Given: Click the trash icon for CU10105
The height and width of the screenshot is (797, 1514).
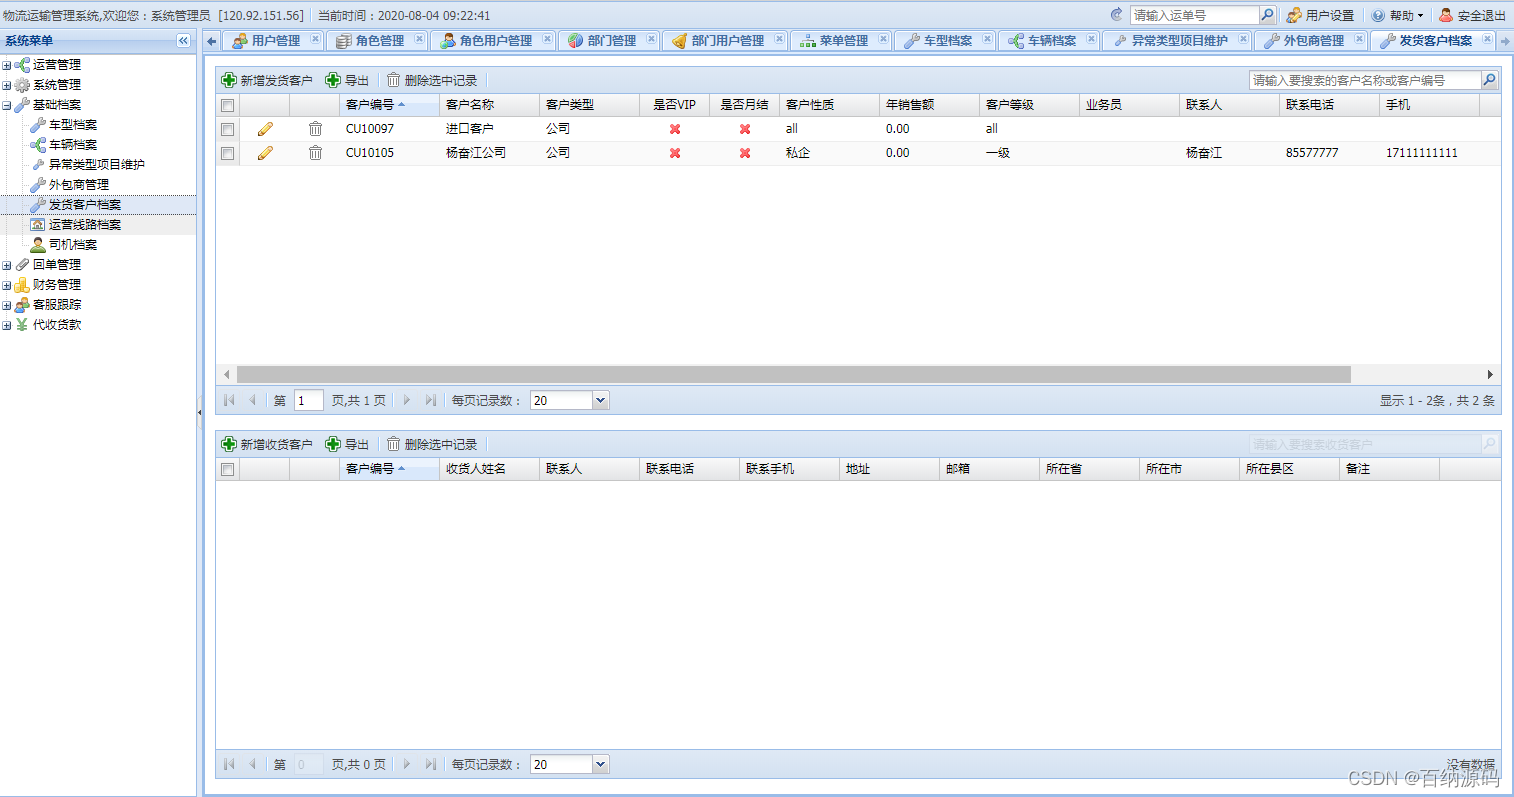Looking at the screenshot, I should coord(315,153).
